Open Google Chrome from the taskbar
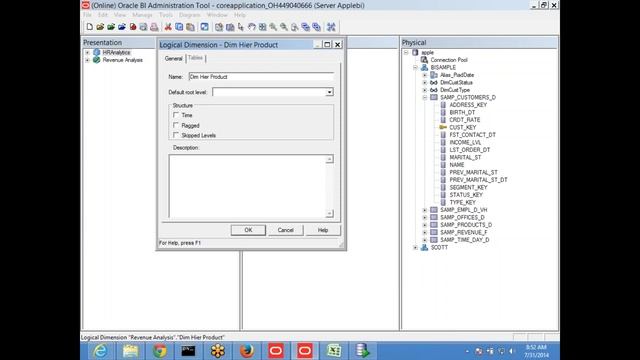Viewport: 640px width, 360px height. coord(160,351)
